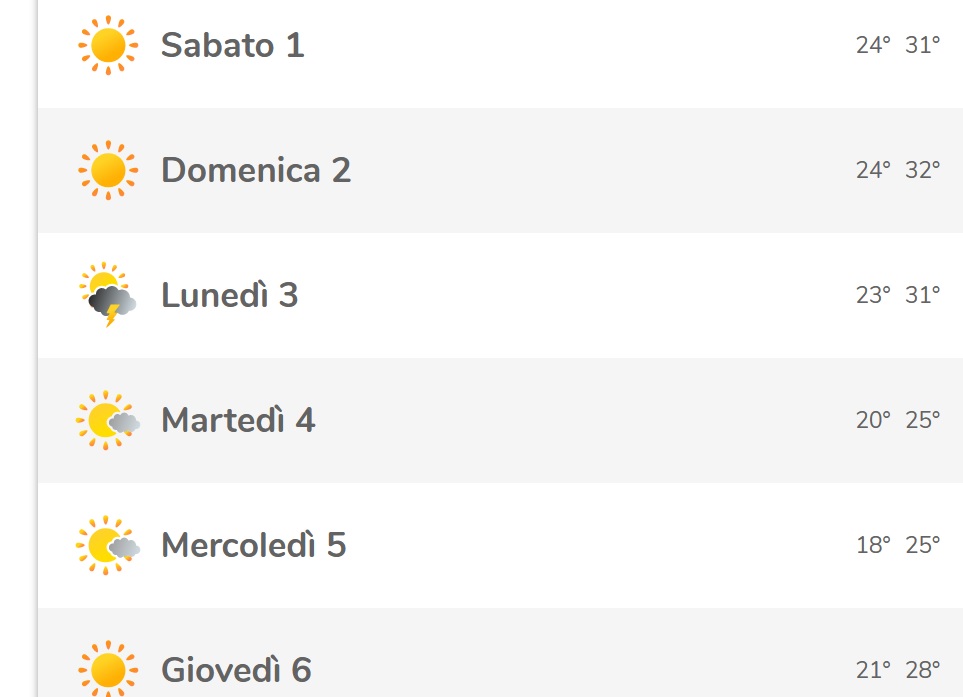Open the Domenica 2 forecast

pos(255,171)
